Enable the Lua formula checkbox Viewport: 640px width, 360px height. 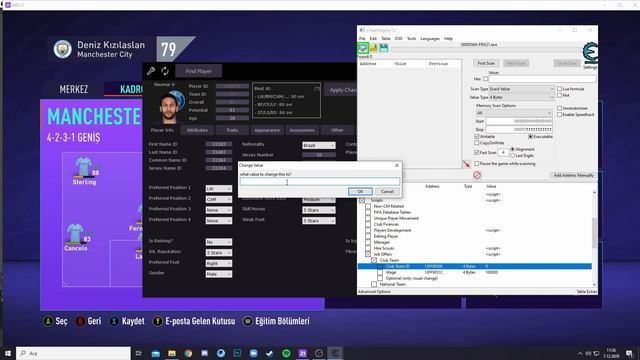coord(560,89)
